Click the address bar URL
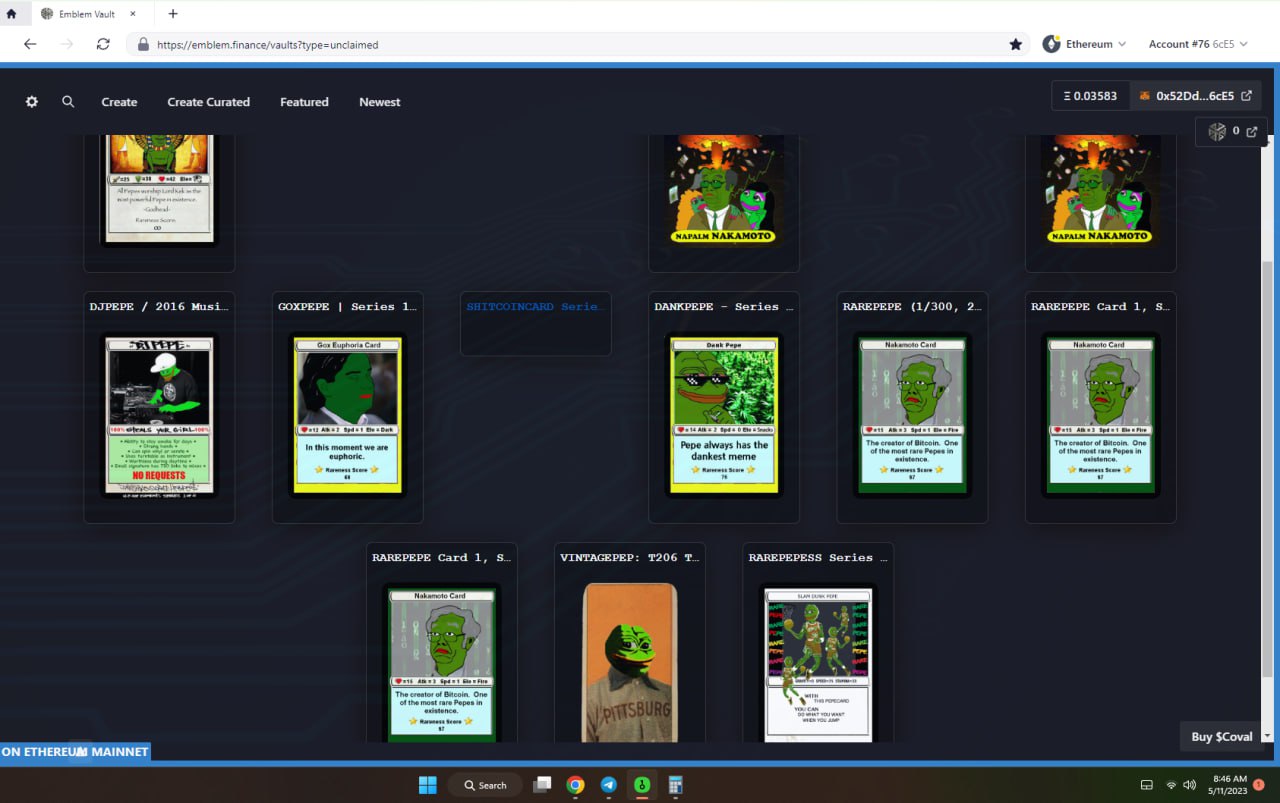This screenshot has width=1280, height=803. tap(267, 45)
